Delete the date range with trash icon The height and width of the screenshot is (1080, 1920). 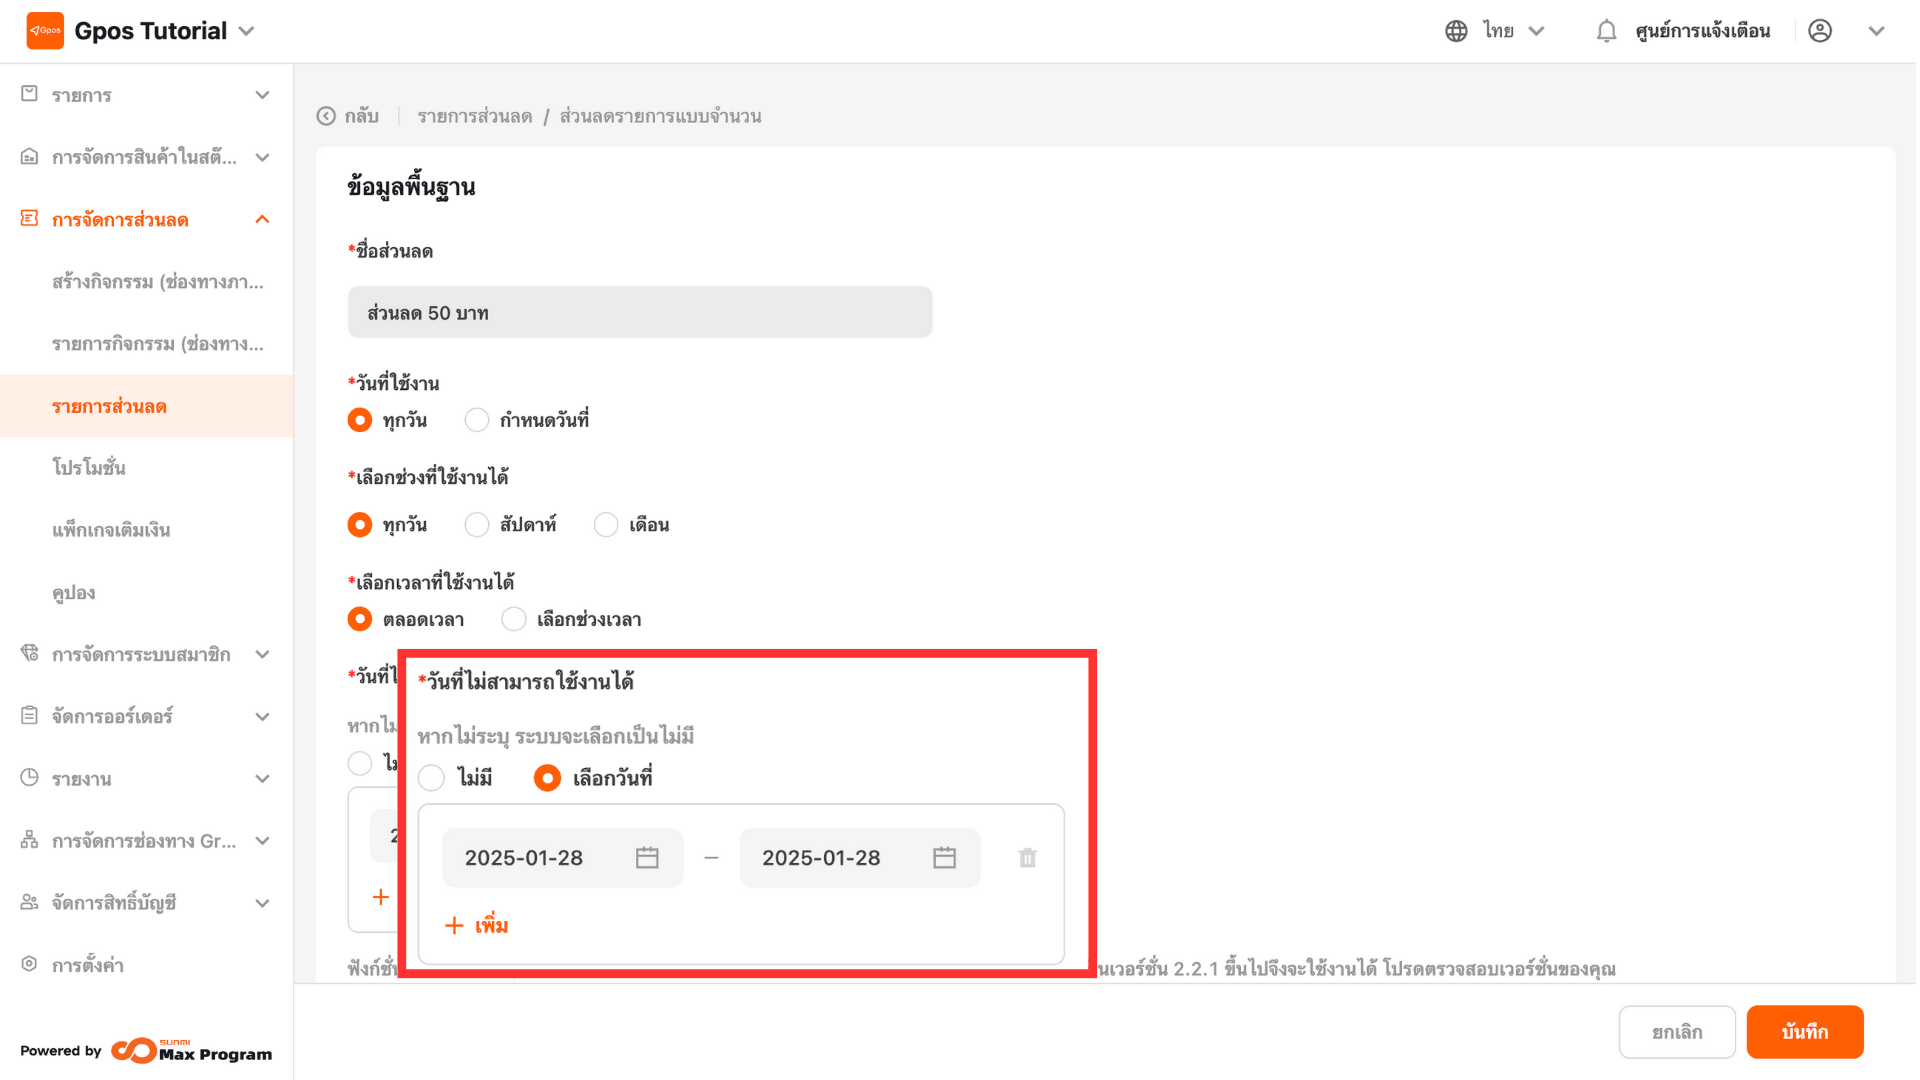click(x=1027, y=858)
